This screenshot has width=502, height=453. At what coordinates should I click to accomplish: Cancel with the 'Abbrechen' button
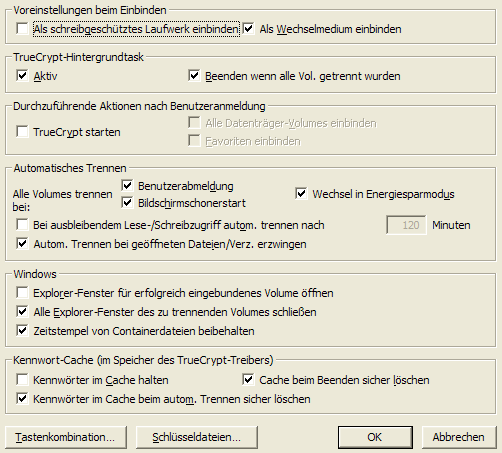(459, 437)
